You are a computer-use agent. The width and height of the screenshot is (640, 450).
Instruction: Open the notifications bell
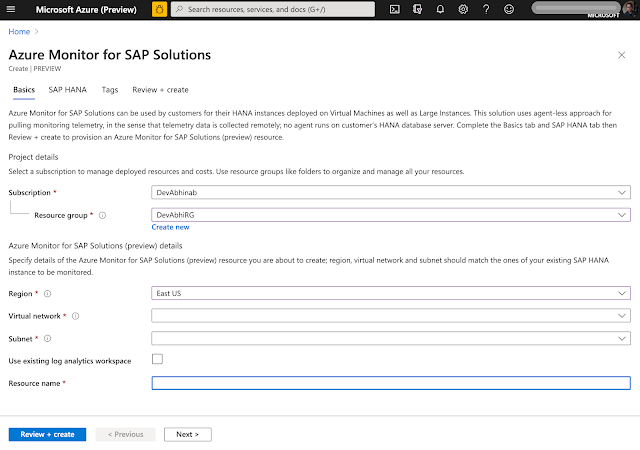(x=441, y=9)
